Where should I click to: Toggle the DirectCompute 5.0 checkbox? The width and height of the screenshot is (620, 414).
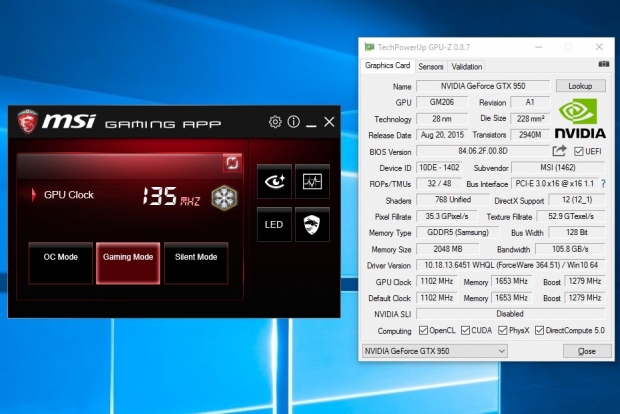(539, 330)
